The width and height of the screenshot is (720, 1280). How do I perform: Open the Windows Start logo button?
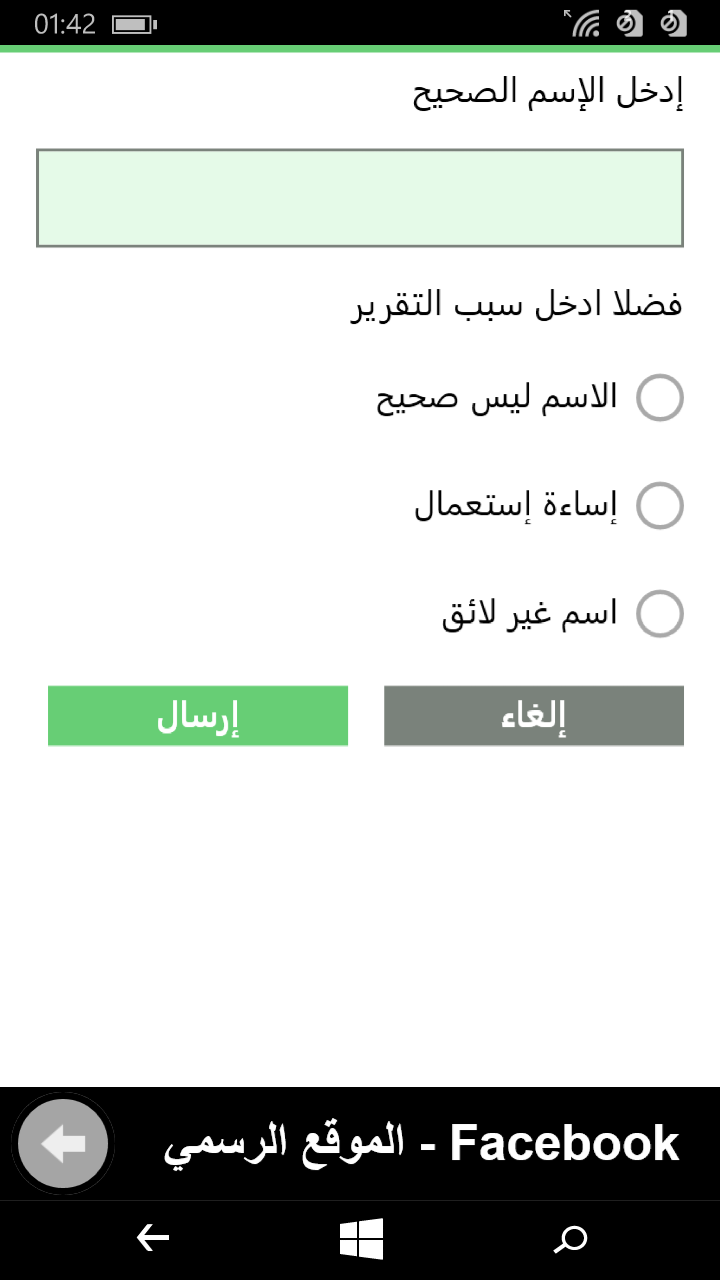pyautogui.click(x=361, y=1240)
